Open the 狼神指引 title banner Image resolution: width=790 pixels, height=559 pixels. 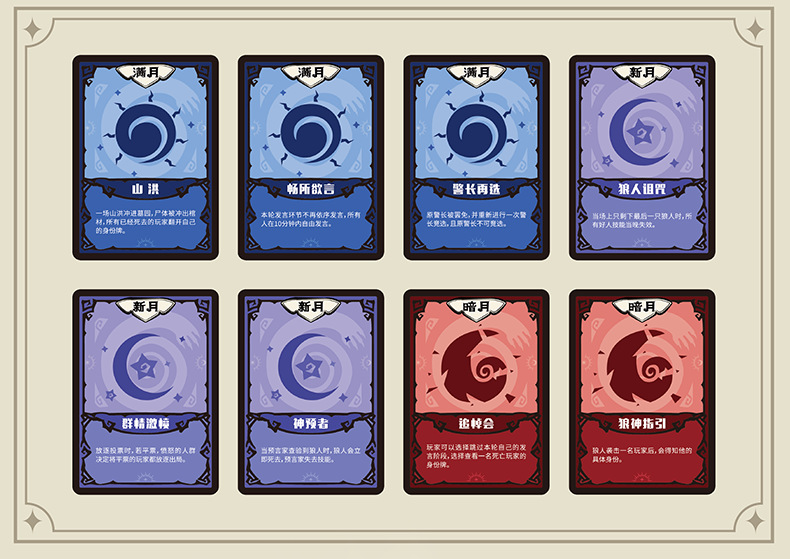(x=642, y=423)
